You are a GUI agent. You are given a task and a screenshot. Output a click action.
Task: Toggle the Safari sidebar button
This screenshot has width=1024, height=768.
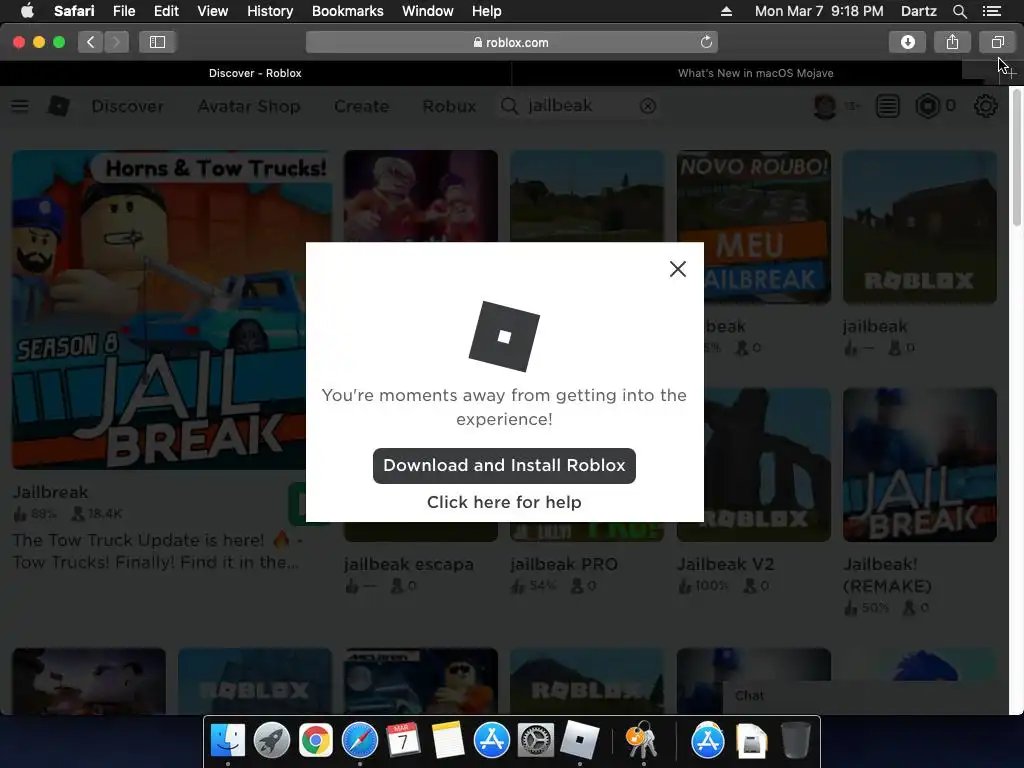point(157,42)
